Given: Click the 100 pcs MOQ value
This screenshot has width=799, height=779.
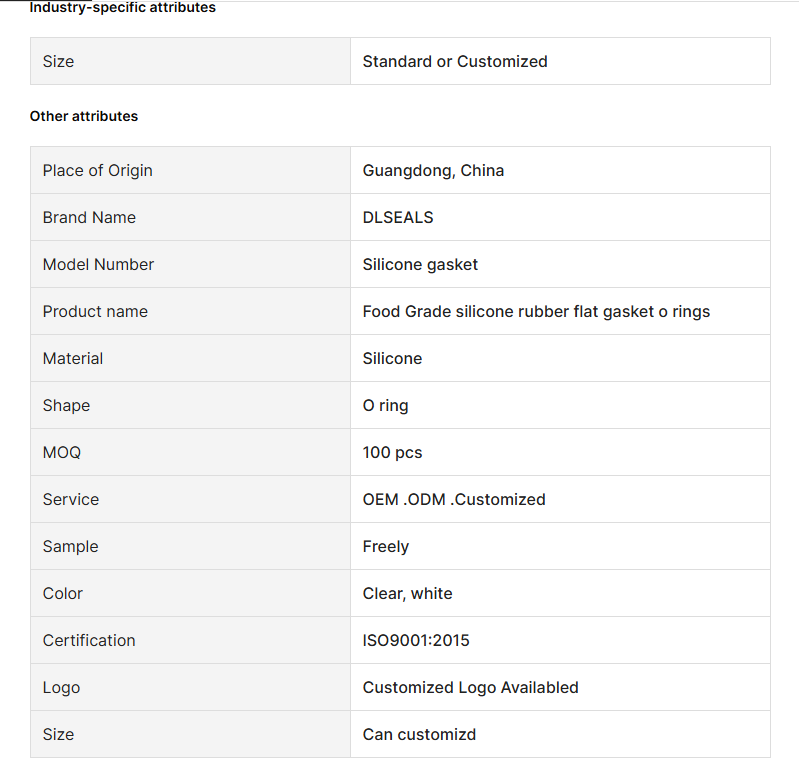Looking at the screenshot, I should (392, 452).
